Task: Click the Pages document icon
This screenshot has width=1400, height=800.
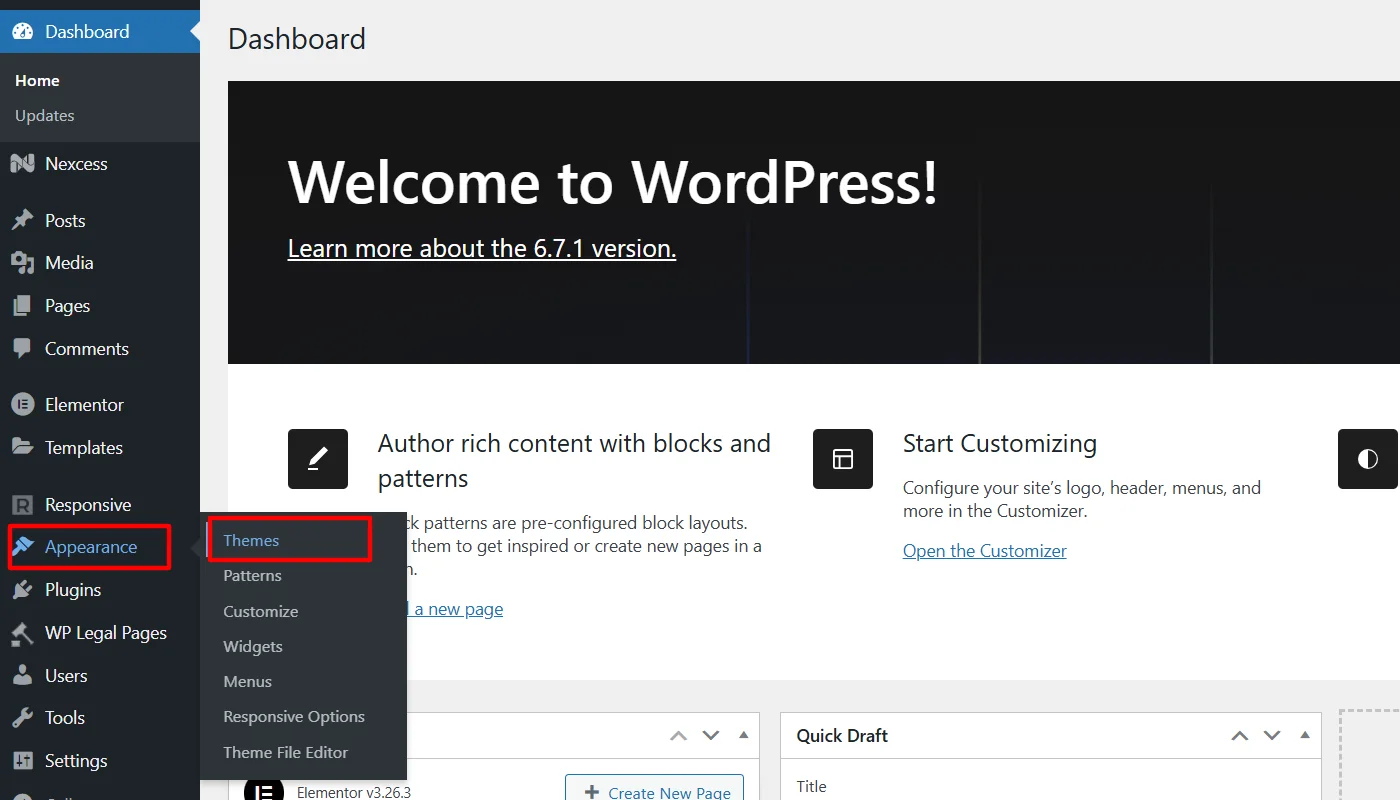Action: 22,306
